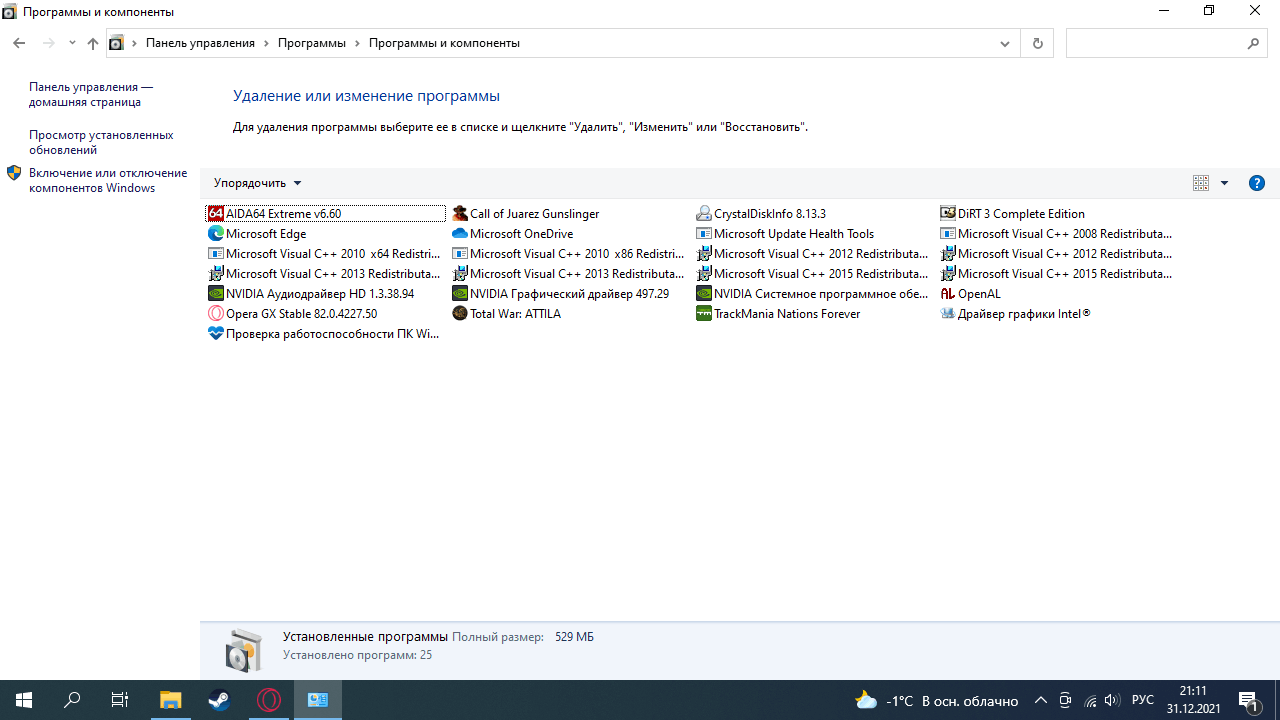Viewport: 1280px width, 720px height.
Task: Open the volume control in tray
Action: (x=1112, y=700)
